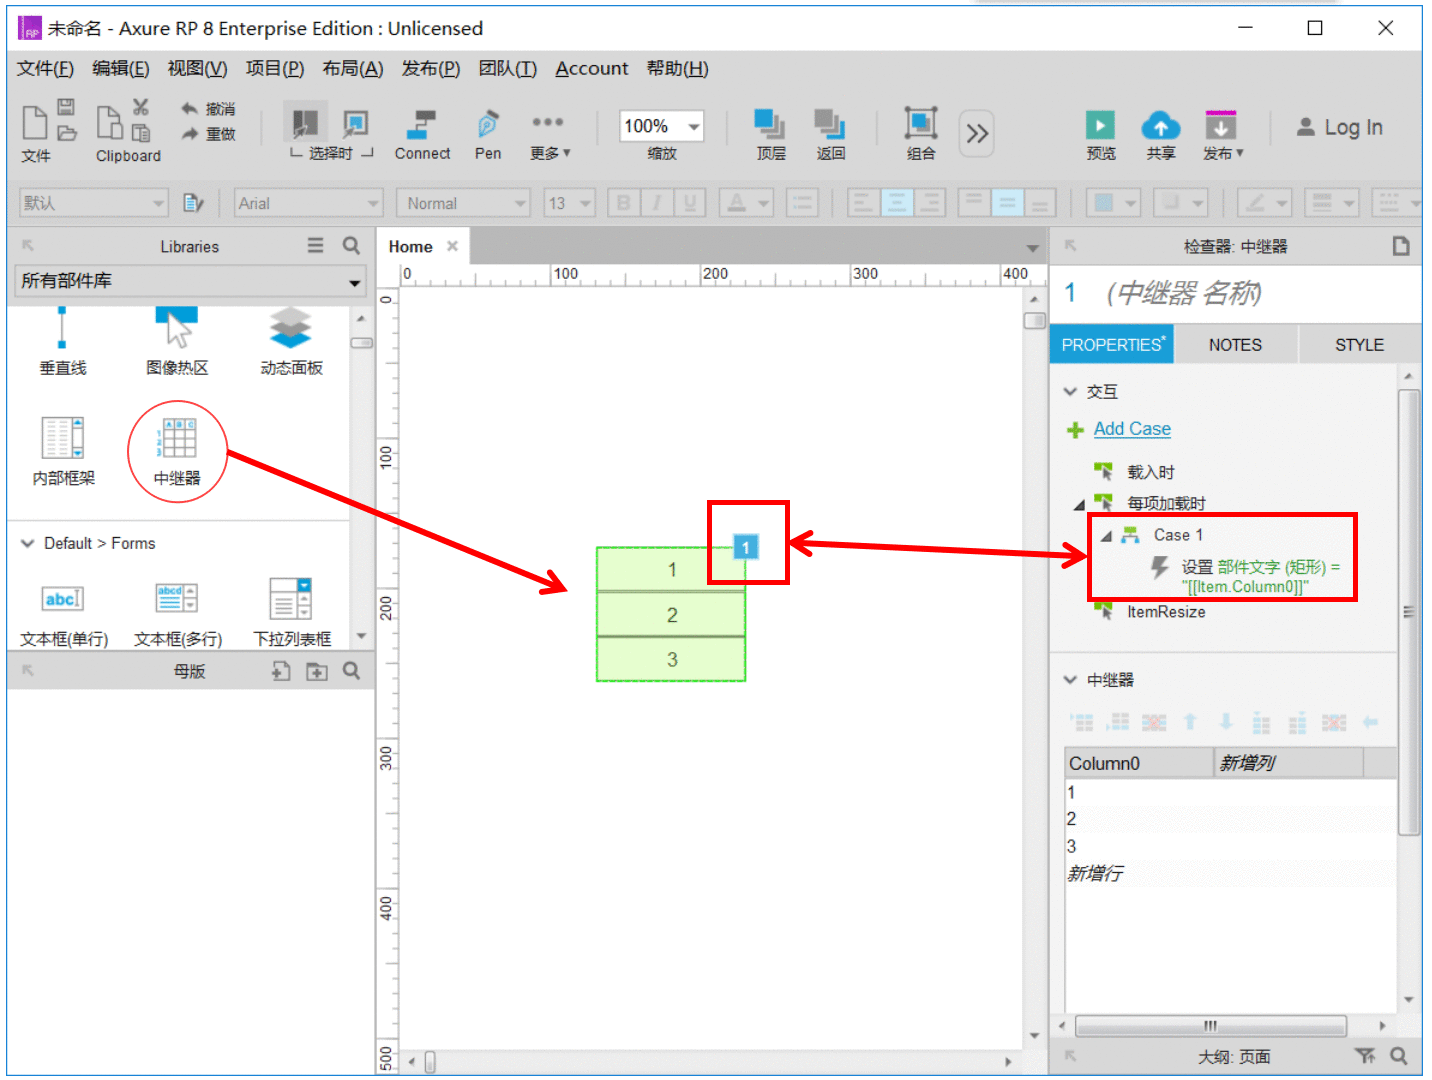Viewport: 1432px width, 1080px height.
Task: Switch to the STYLE tab
Action: [x=1359, y=344]
